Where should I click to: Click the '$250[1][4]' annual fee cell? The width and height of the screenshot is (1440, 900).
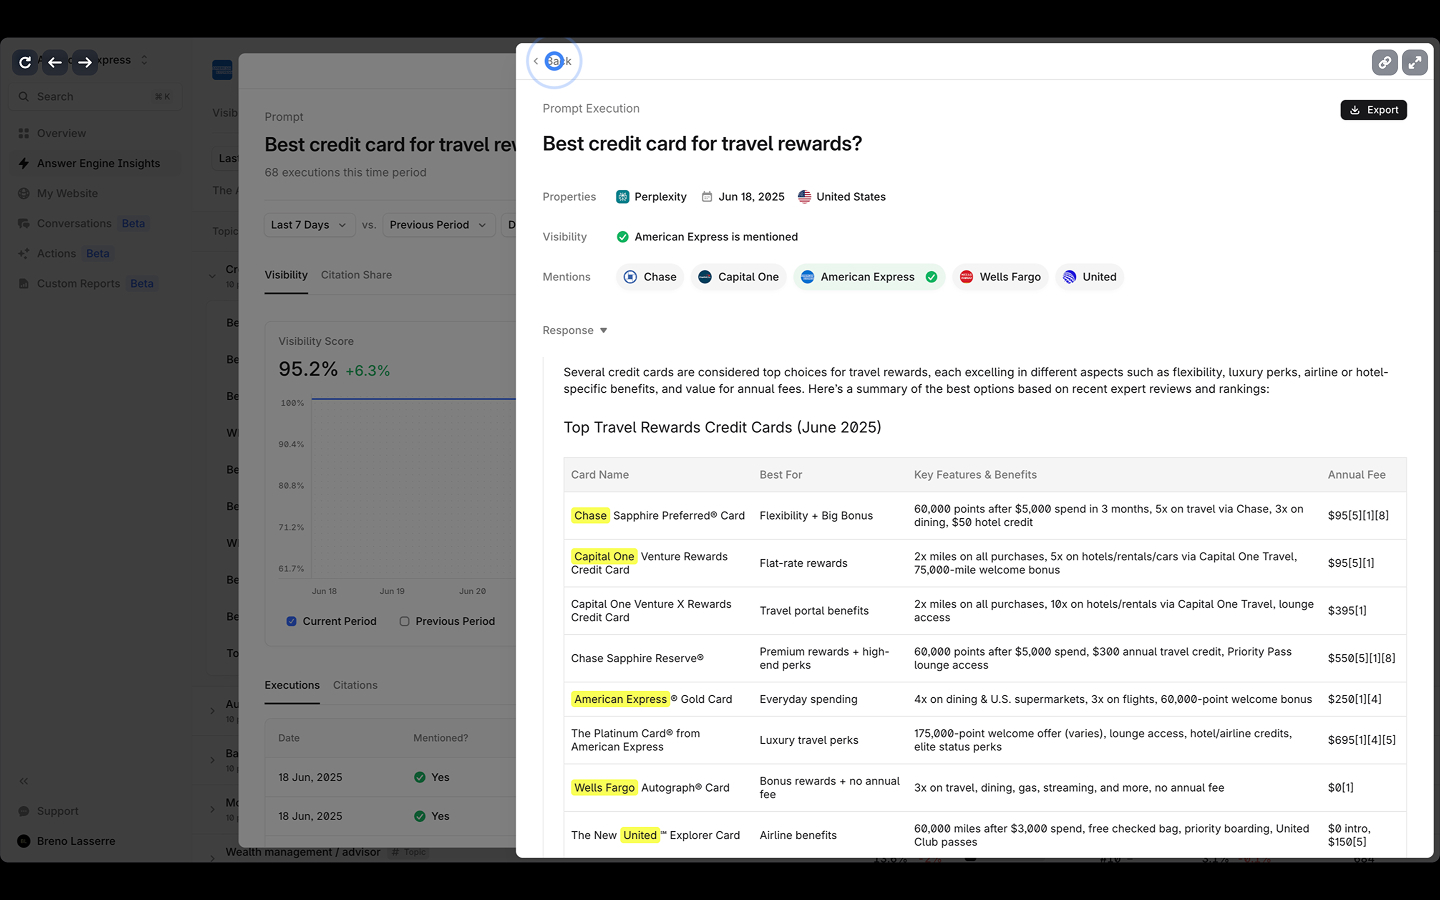click(1355, 699)
